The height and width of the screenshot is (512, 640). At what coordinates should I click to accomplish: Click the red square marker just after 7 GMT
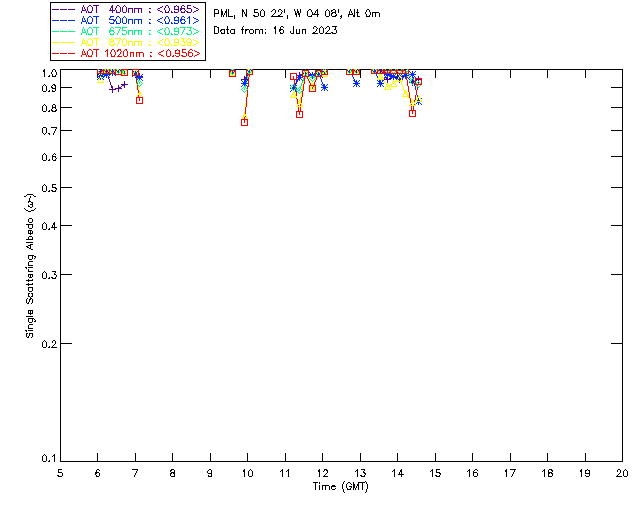coord(139,100)
